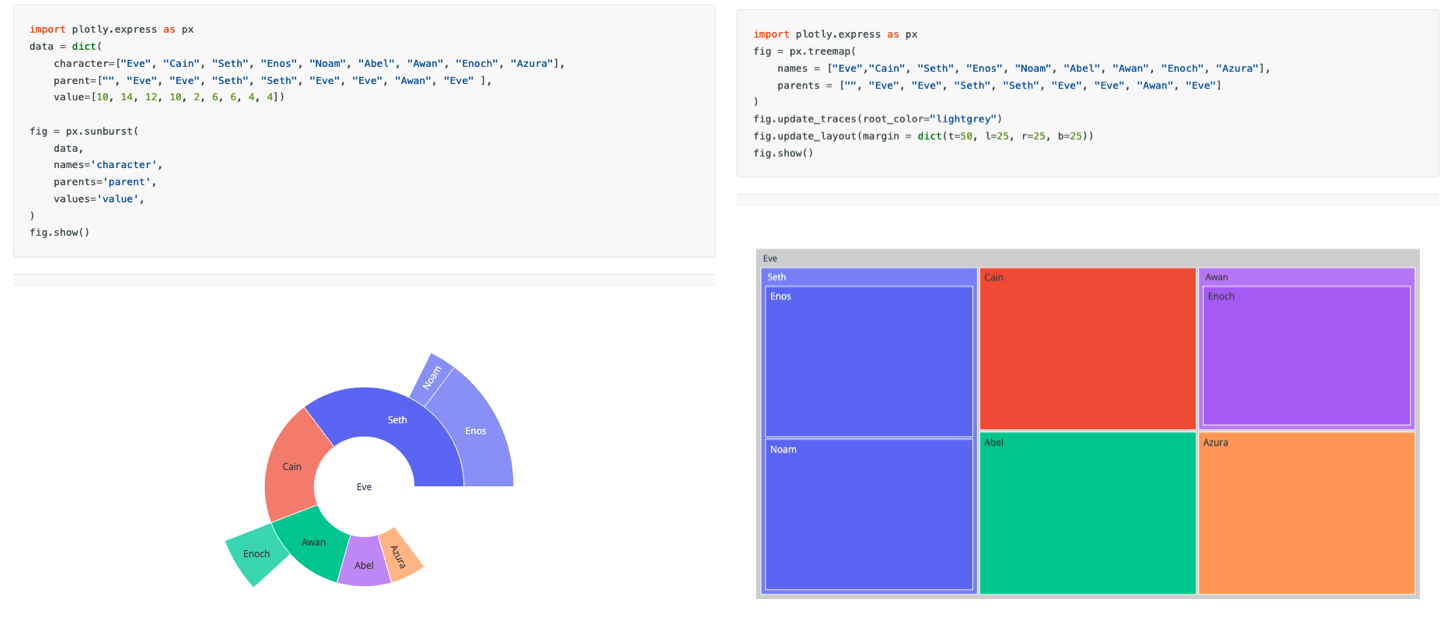Screen dimensions: 1449x617
Task: Select the purple Enoch treemap tile
Action: tap(1306, 357)
